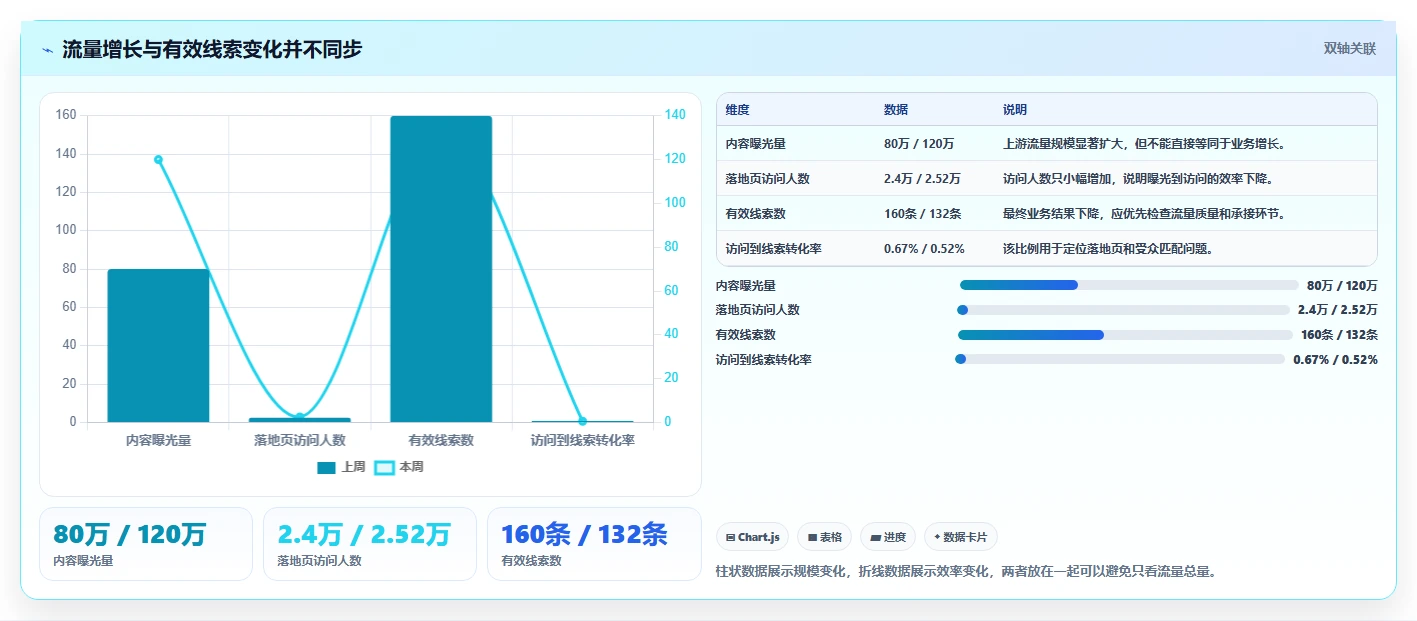Select the 80万 / 120万 data card
The image size is (1417, 621).
tap(146, 544)
